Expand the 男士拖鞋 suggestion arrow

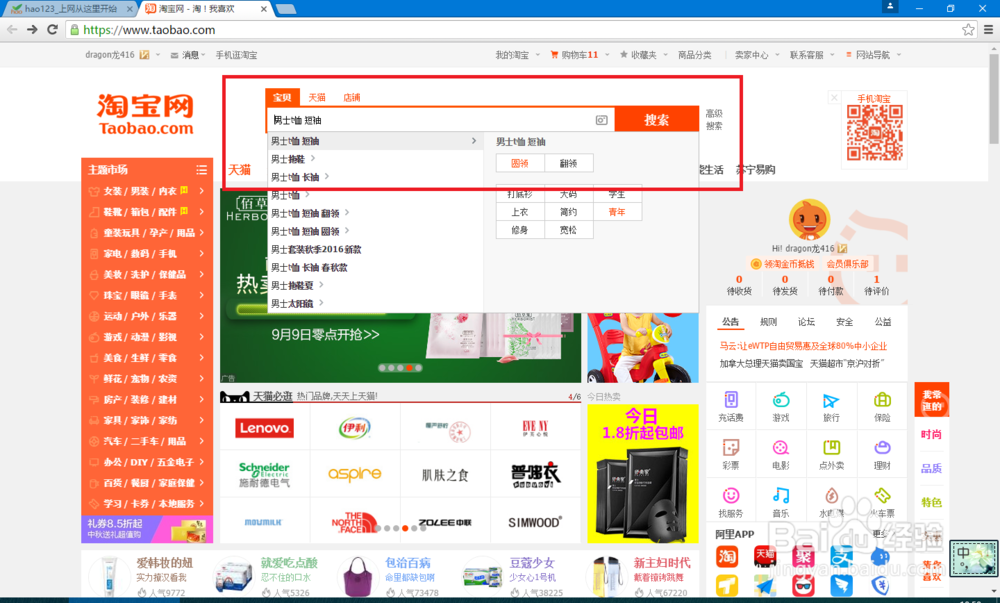pyautogui.click(x=313, y=159)
